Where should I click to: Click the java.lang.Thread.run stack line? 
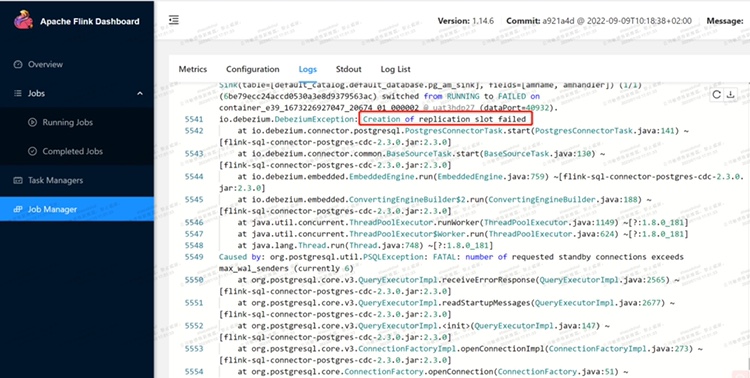[x=365, y=245]
